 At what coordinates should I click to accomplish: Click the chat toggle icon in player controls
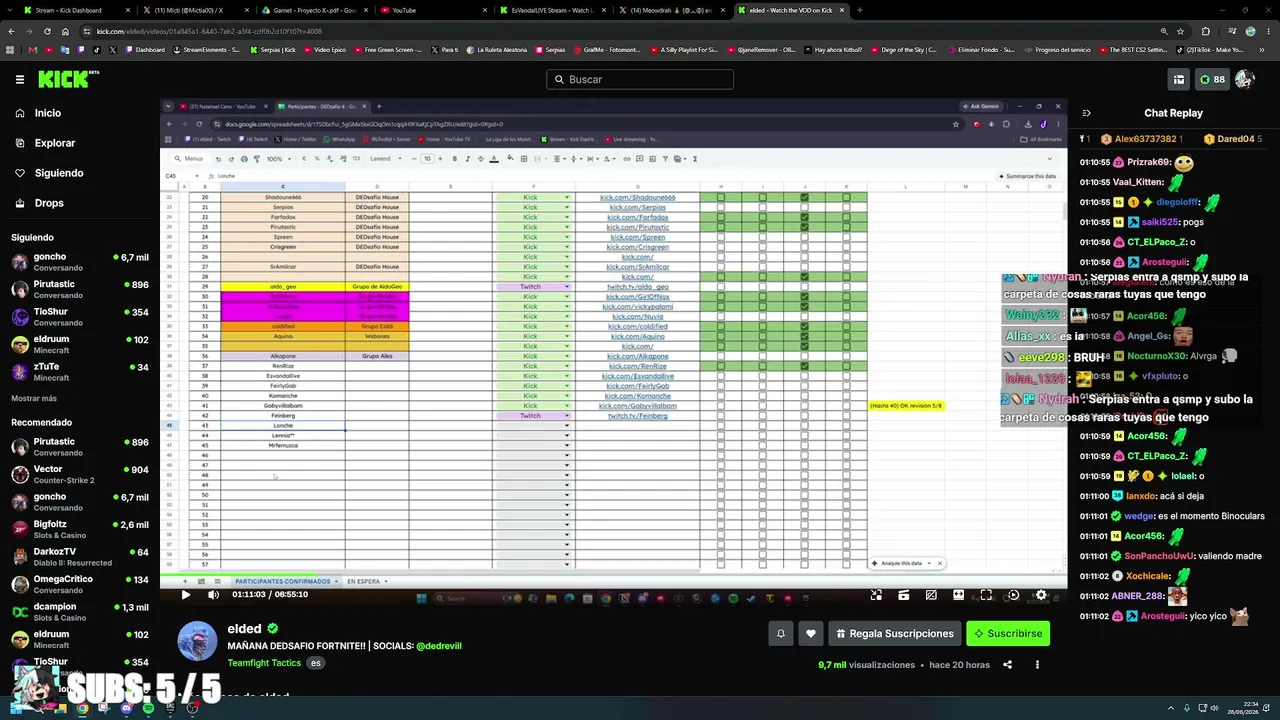pos(931,595)
